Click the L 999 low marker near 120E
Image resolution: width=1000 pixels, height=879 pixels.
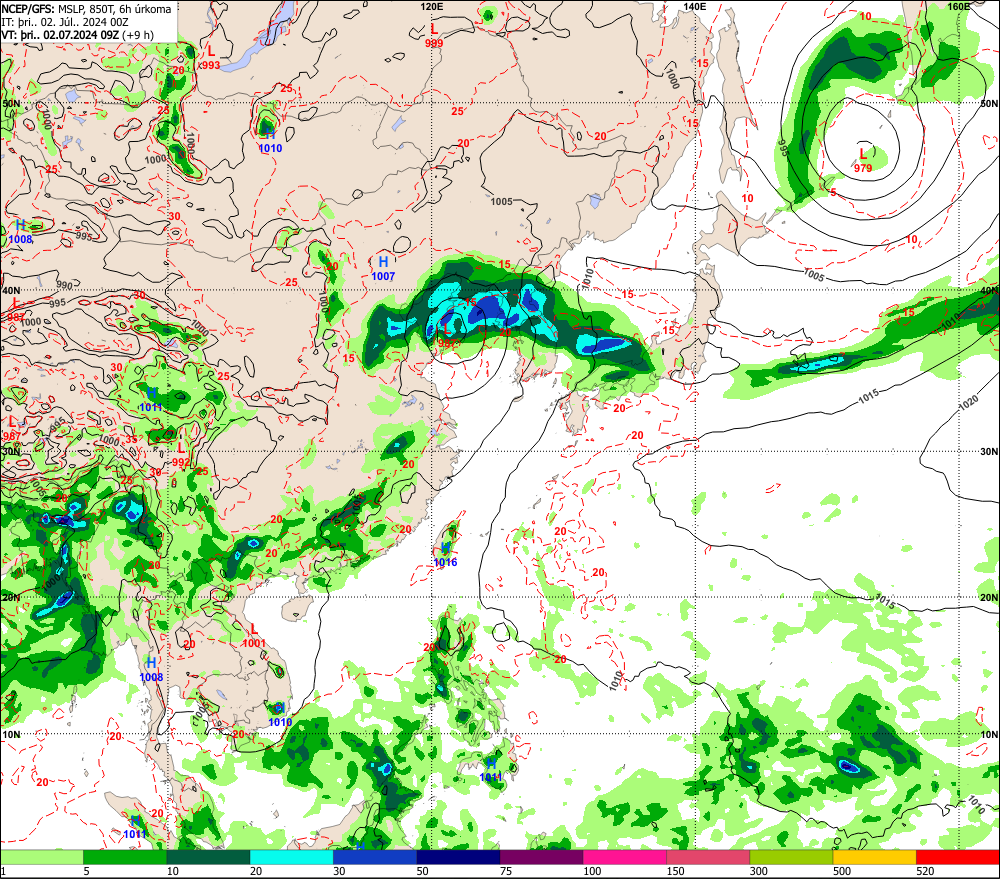coord(434,36)
